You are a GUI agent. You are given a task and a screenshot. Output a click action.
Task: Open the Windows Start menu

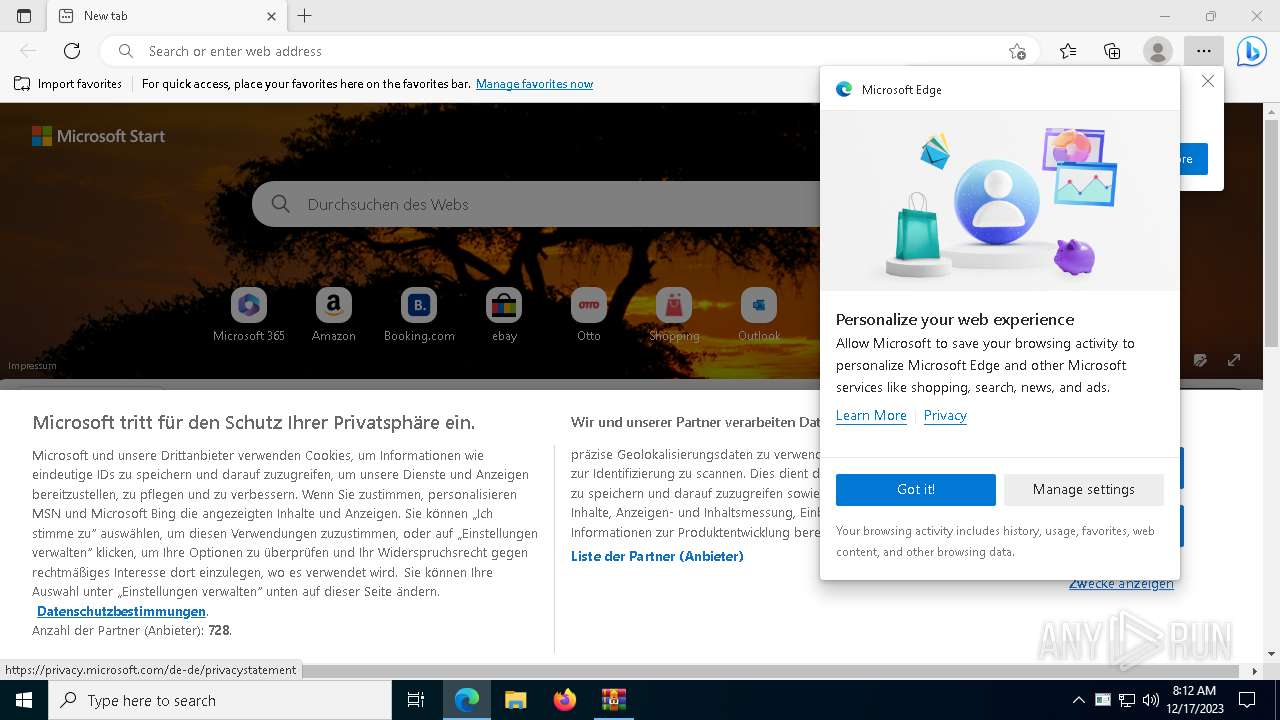coord(24,700)
